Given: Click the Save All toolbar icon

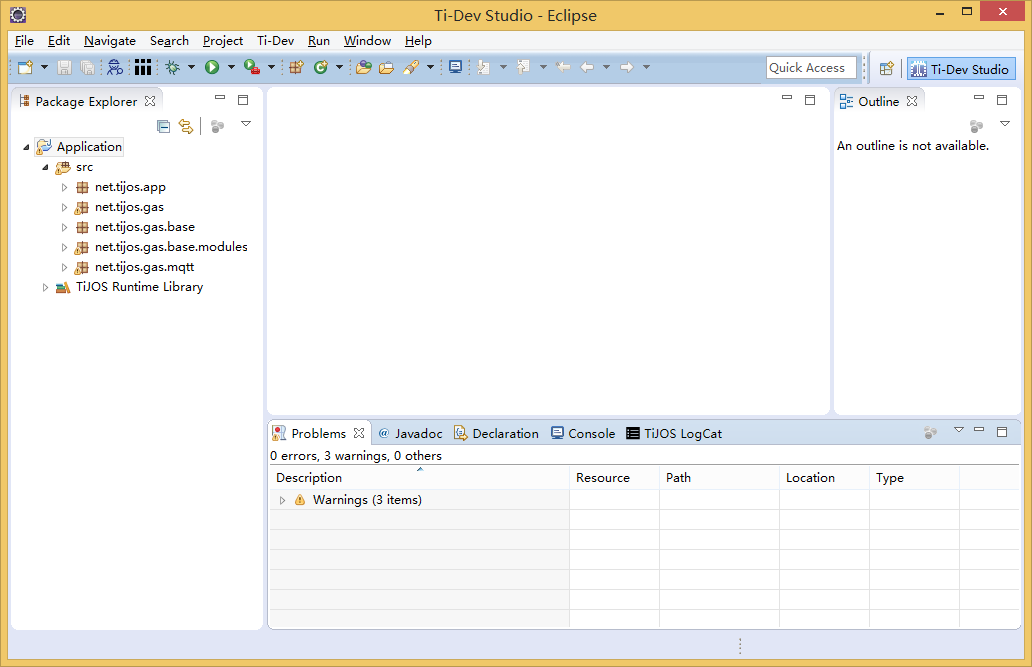Looking at the screenshot, I should pos(87,67).
